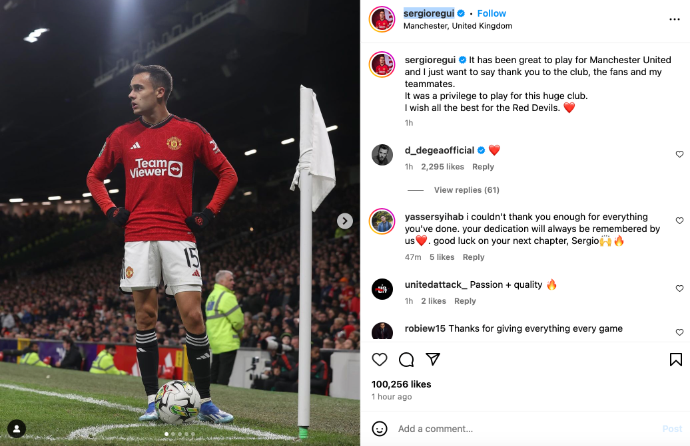Screen dimensions: 690x446
Task: Open the three-dot more options menu
Action: click(674, 19)
